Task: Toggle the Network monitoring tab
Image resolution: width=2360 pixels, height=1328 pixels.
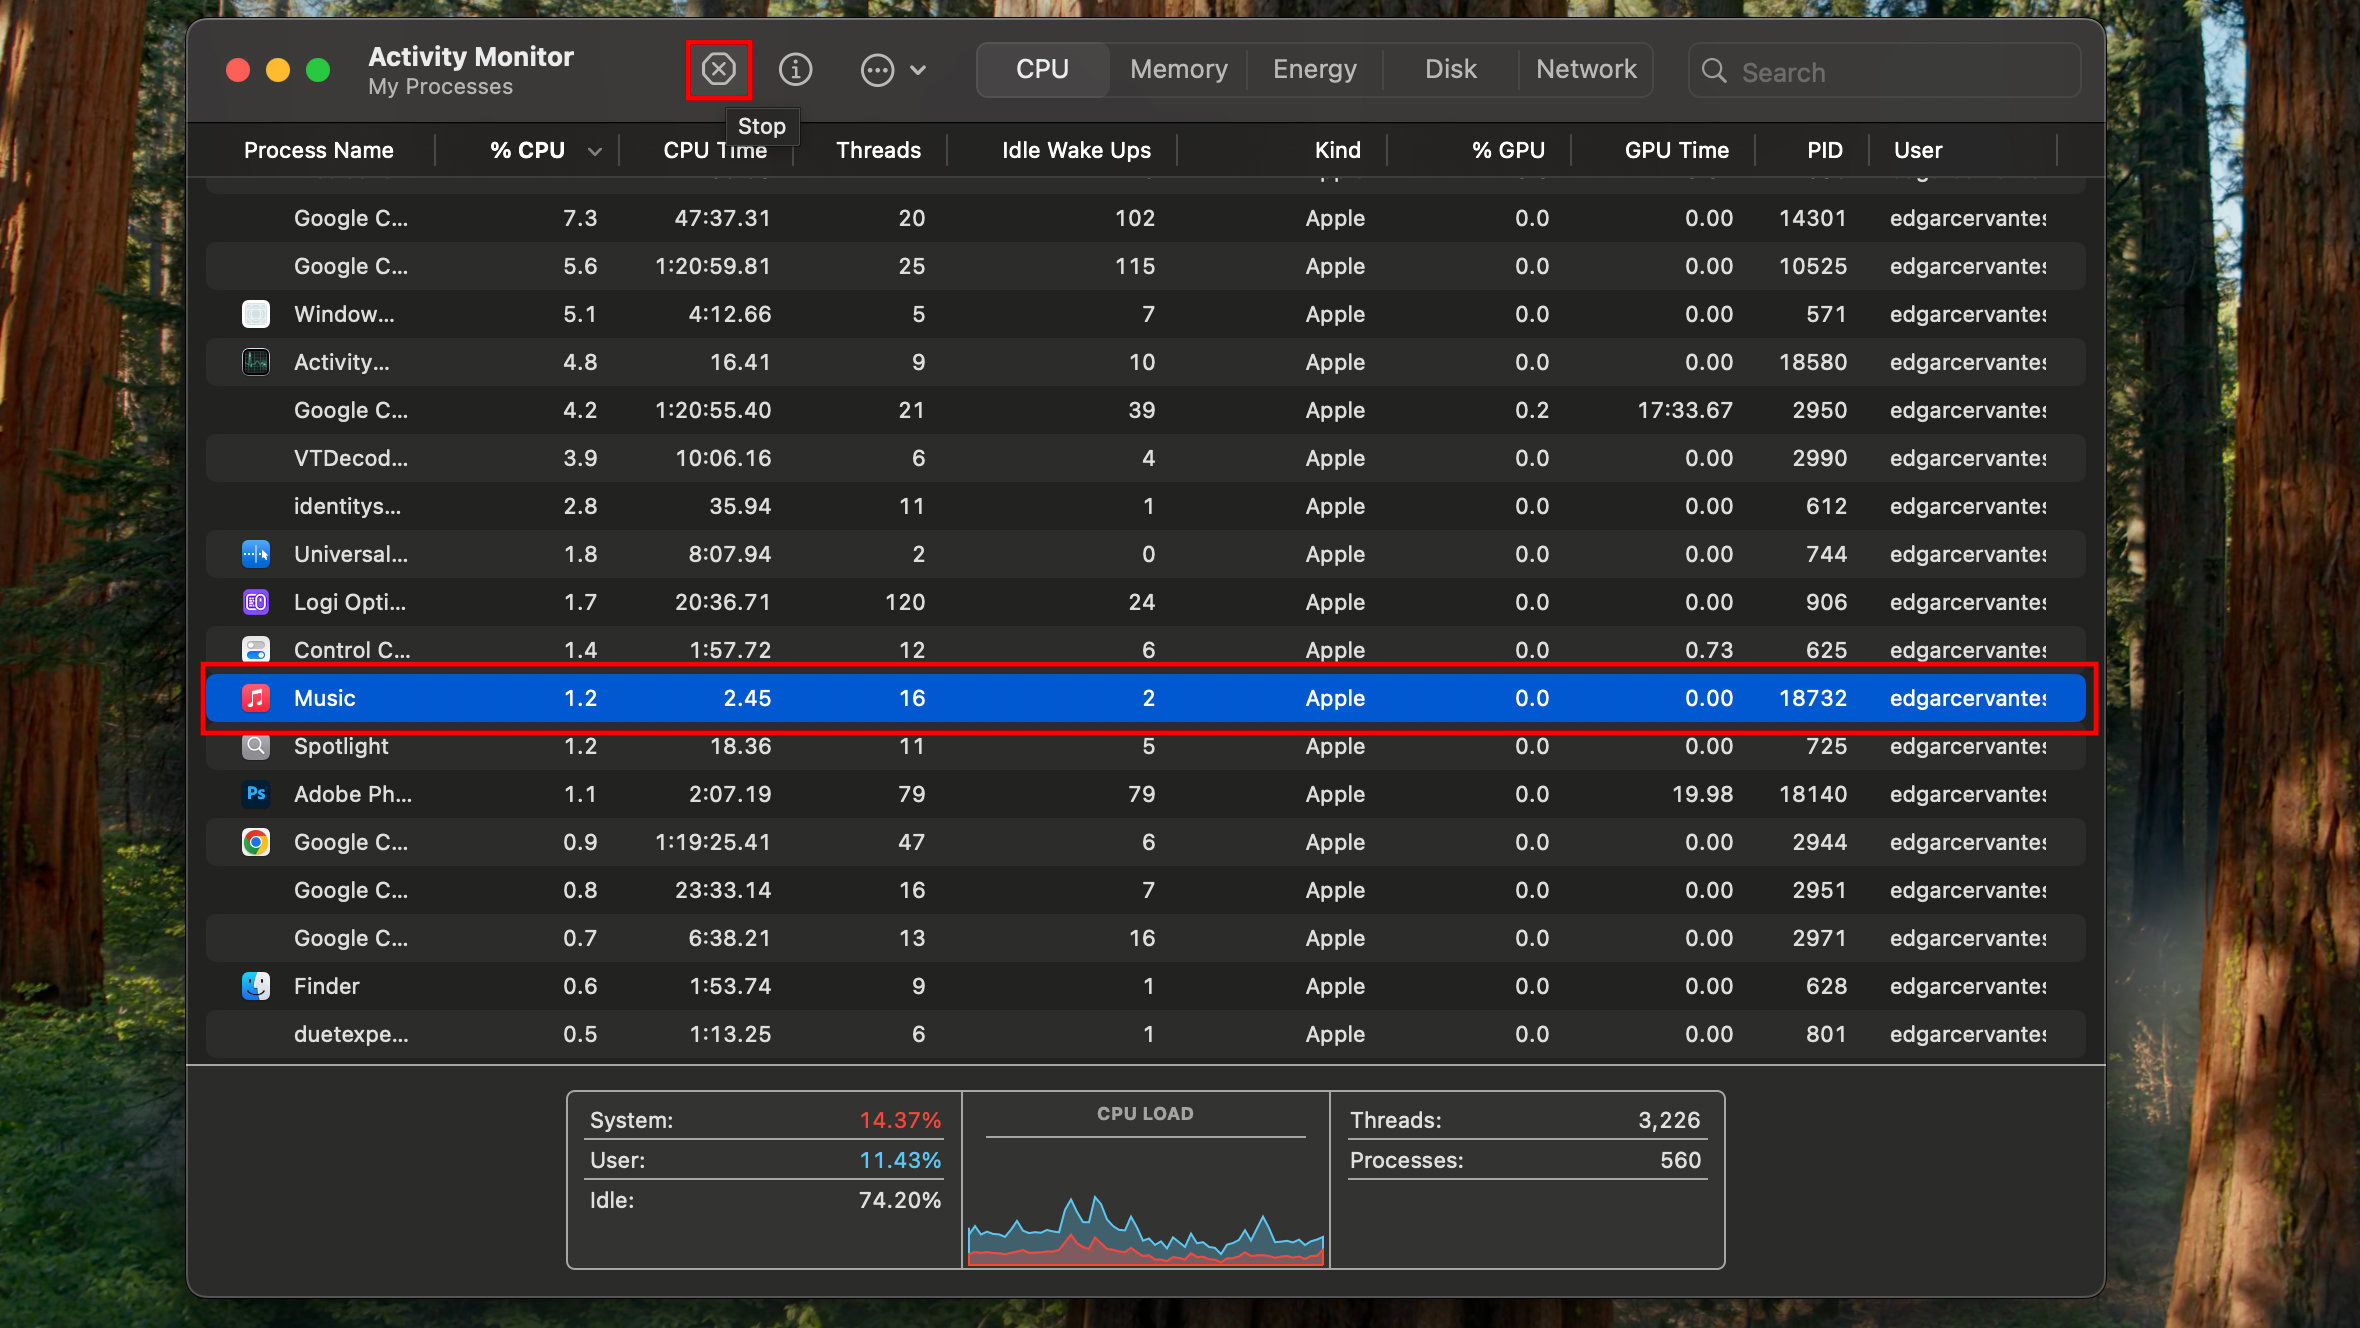Action: pos(1587,70)
